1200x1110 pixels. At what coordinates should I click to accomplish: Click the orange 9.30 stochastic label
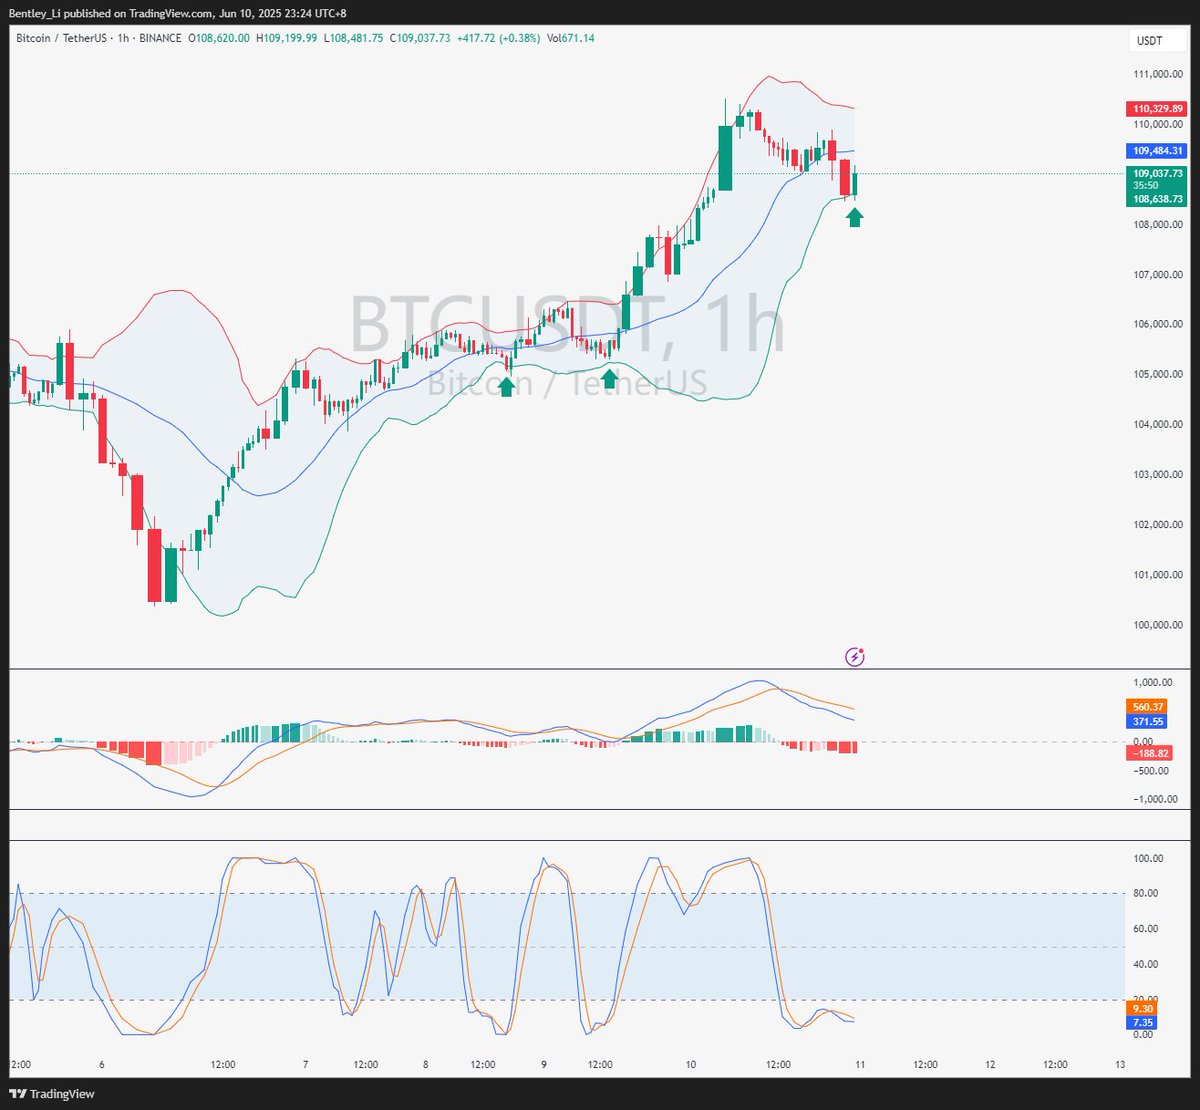click(x=1142, y=1009)
